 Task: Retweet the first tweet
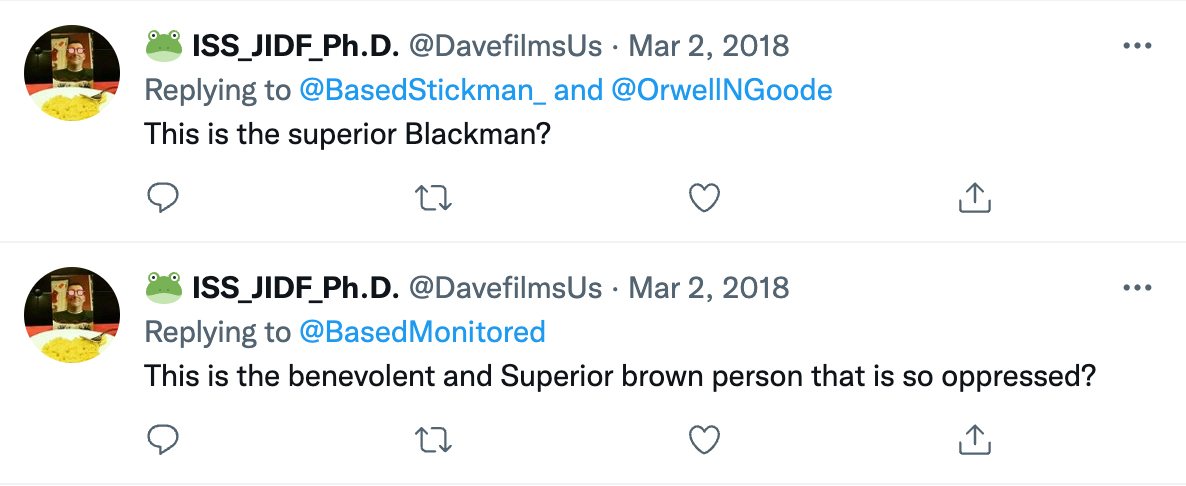(x=433, y=198)
